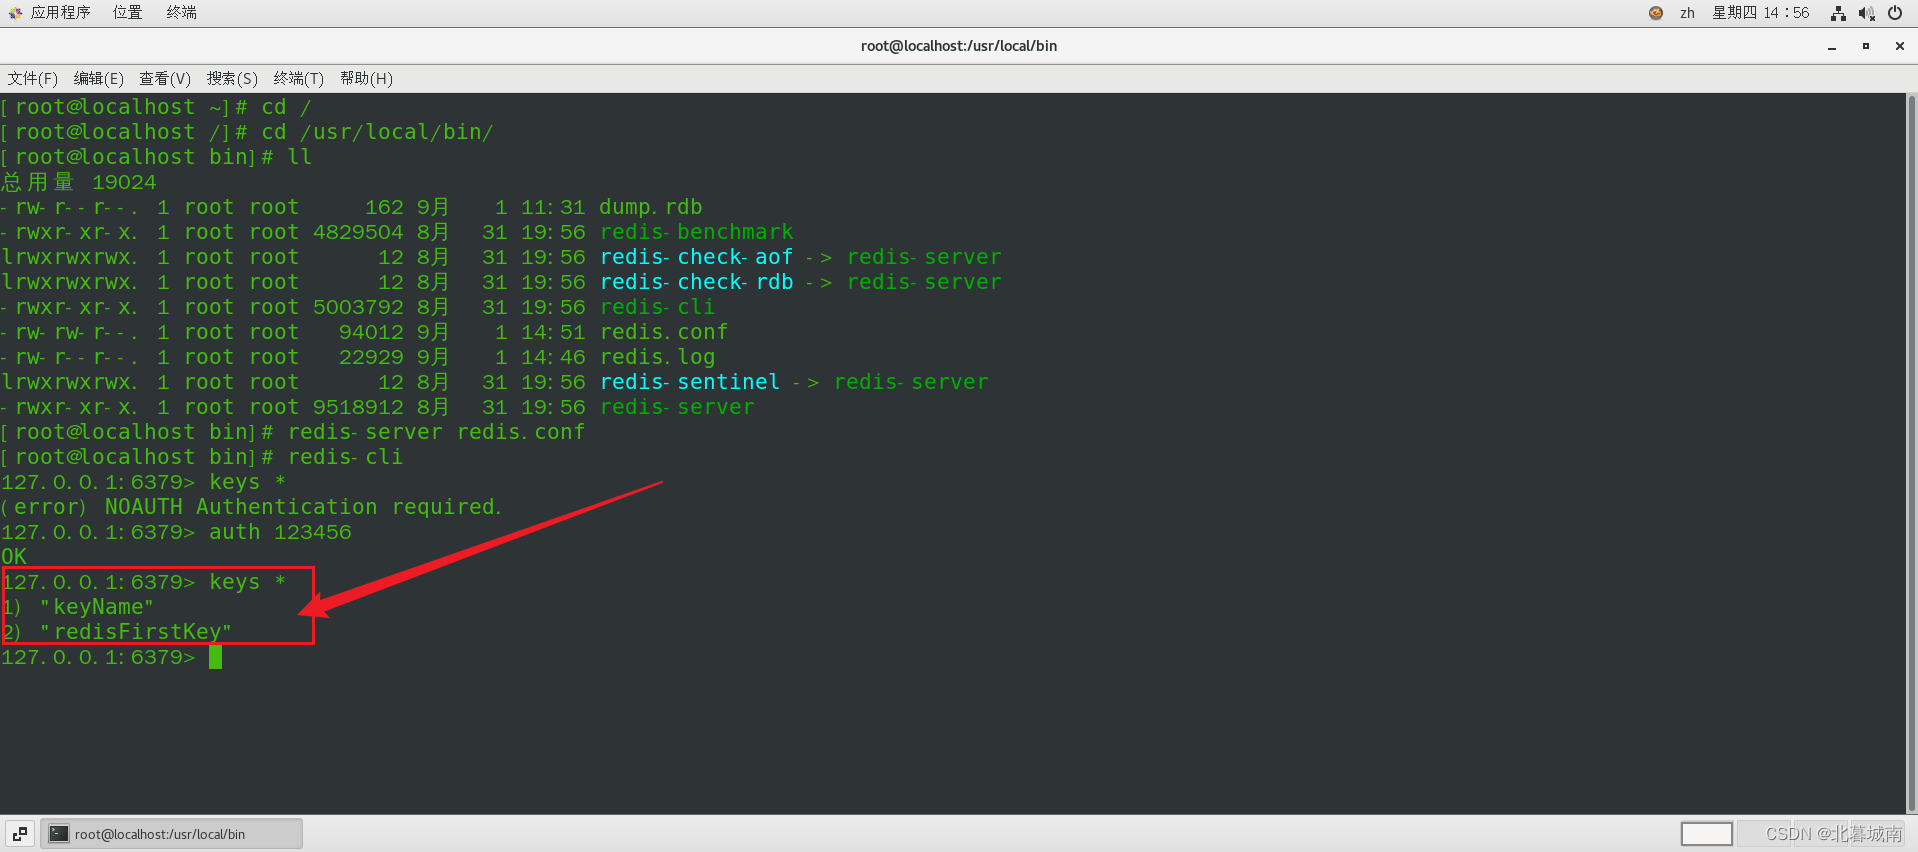Image resolution: width=1918 pixels, height=852 pixels.
Task: Click the redis.log file name
Action: click(x=658, y=357)
